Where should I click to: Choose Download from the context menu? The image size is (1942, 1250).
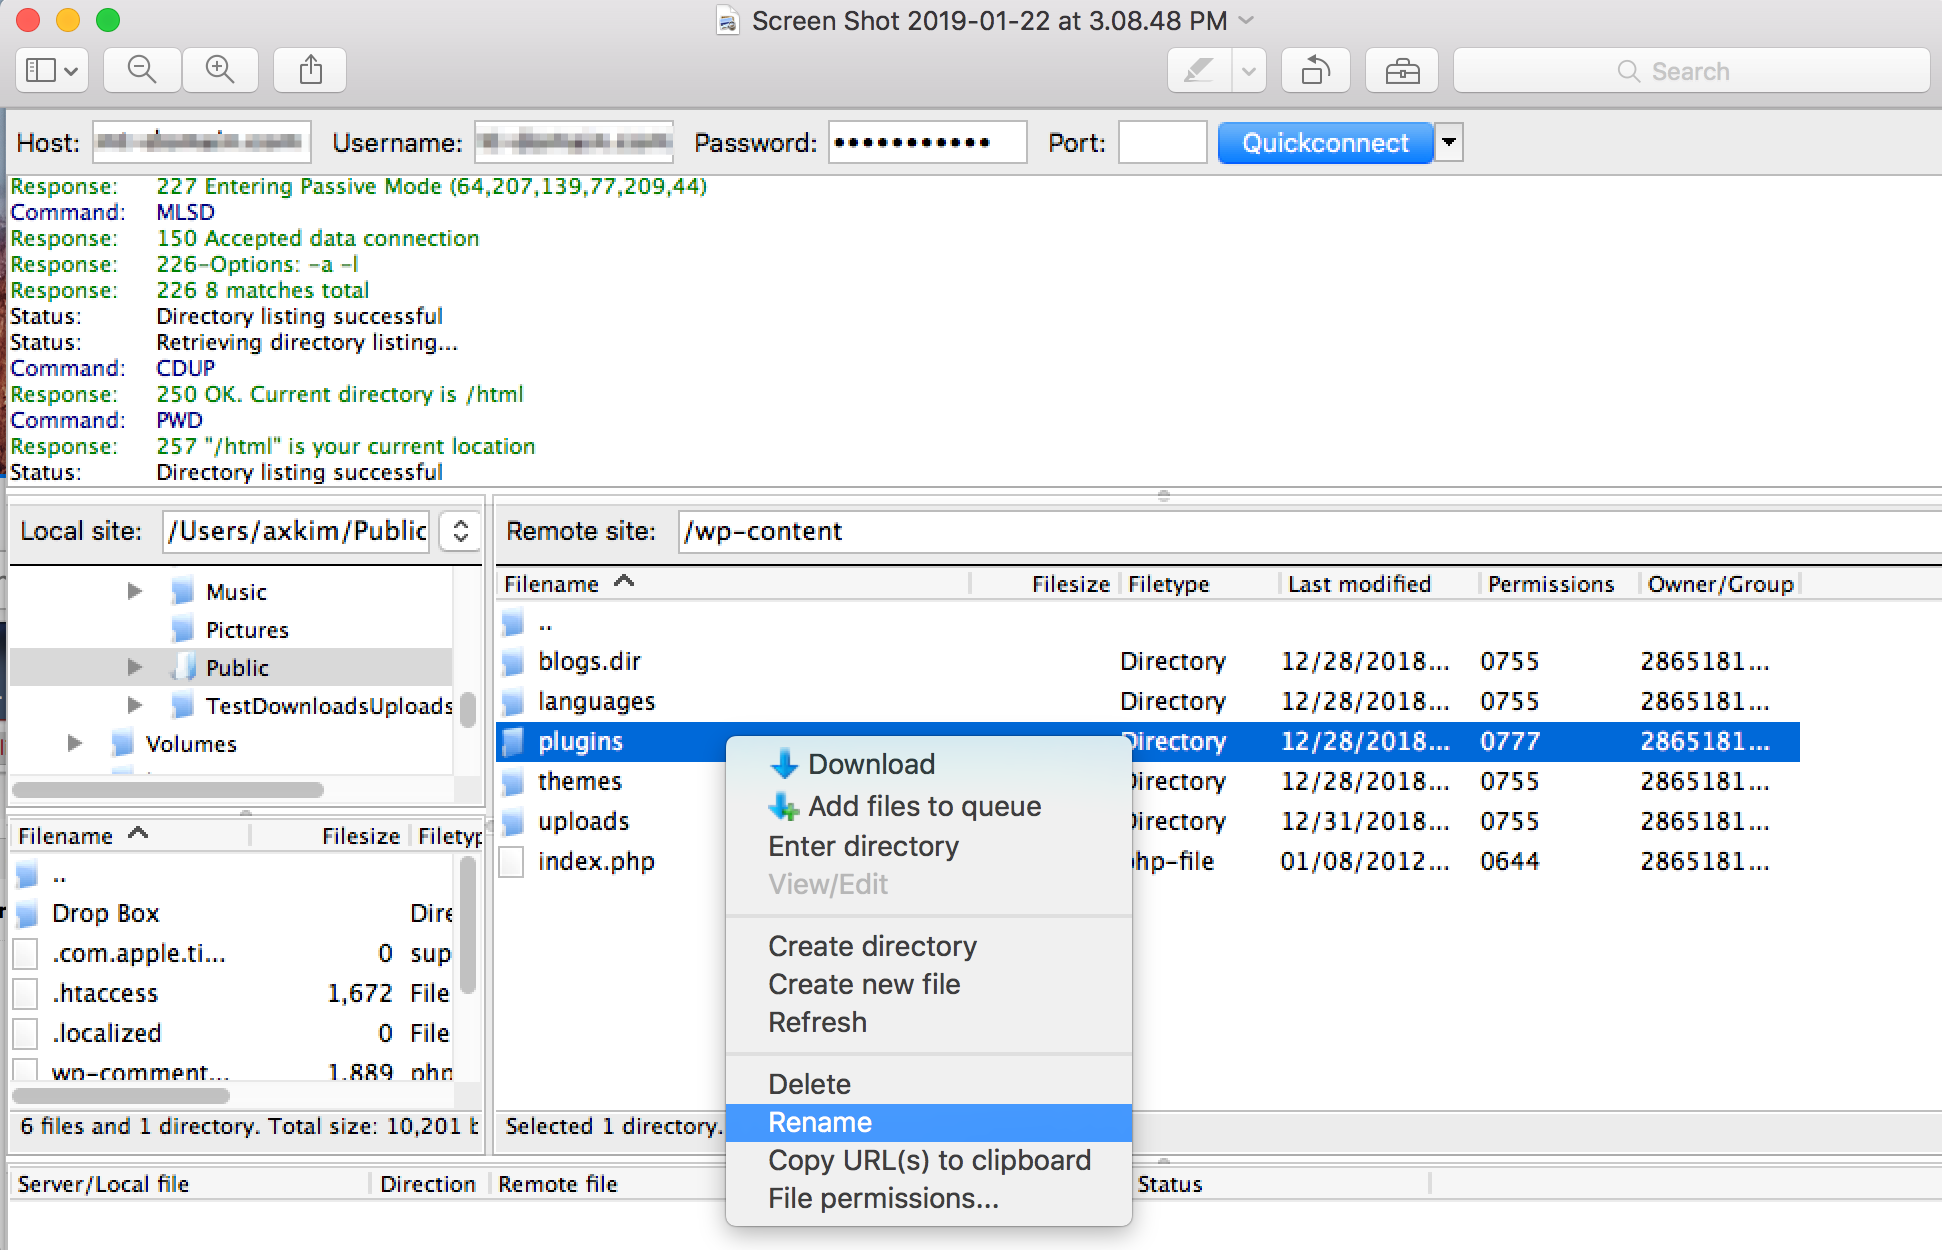[928, 764]
